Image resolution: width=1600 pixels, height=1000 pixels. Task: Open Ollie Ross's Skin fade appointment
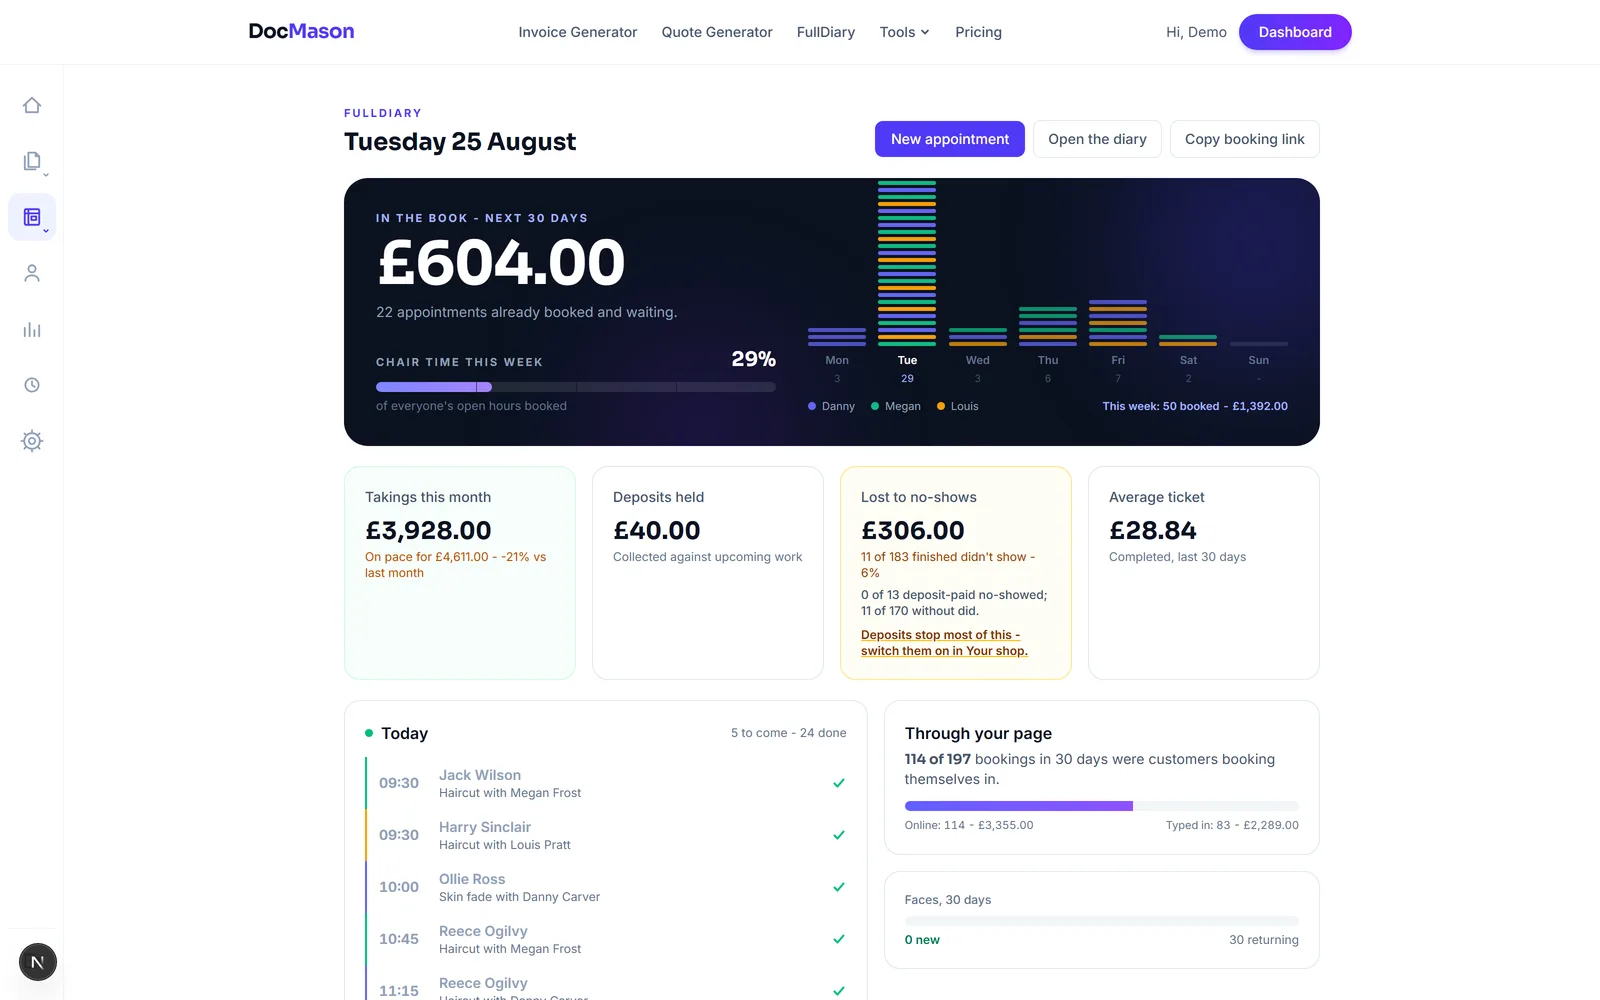click(606, 887)
